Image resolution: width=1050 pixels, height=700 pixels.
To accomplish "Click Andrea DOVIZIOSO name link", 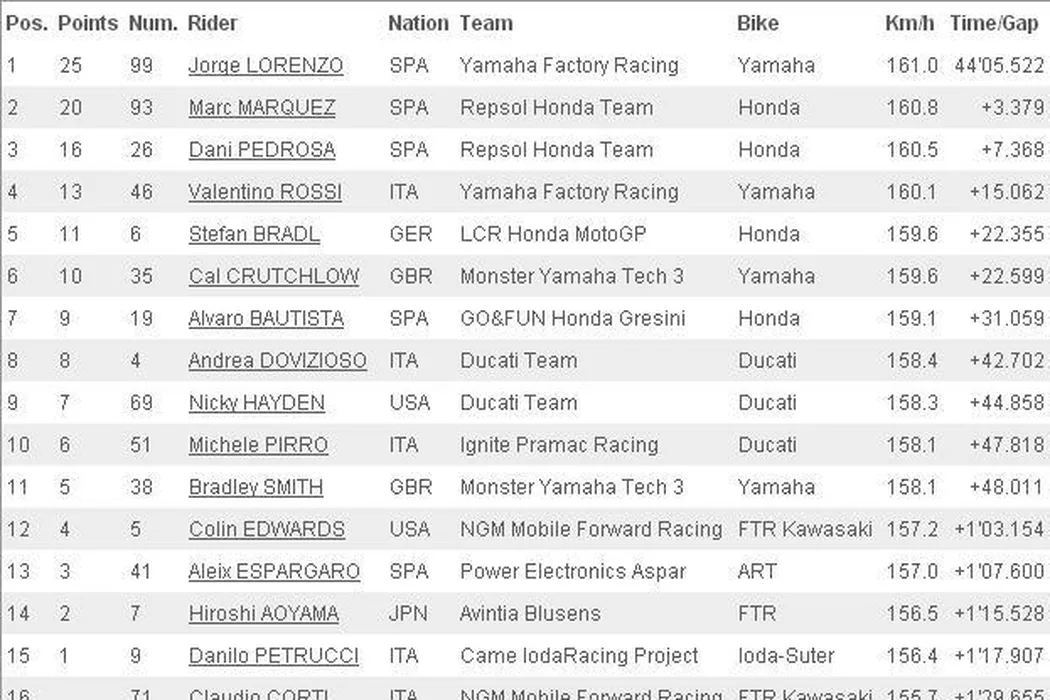I will (x=277, y=360).
